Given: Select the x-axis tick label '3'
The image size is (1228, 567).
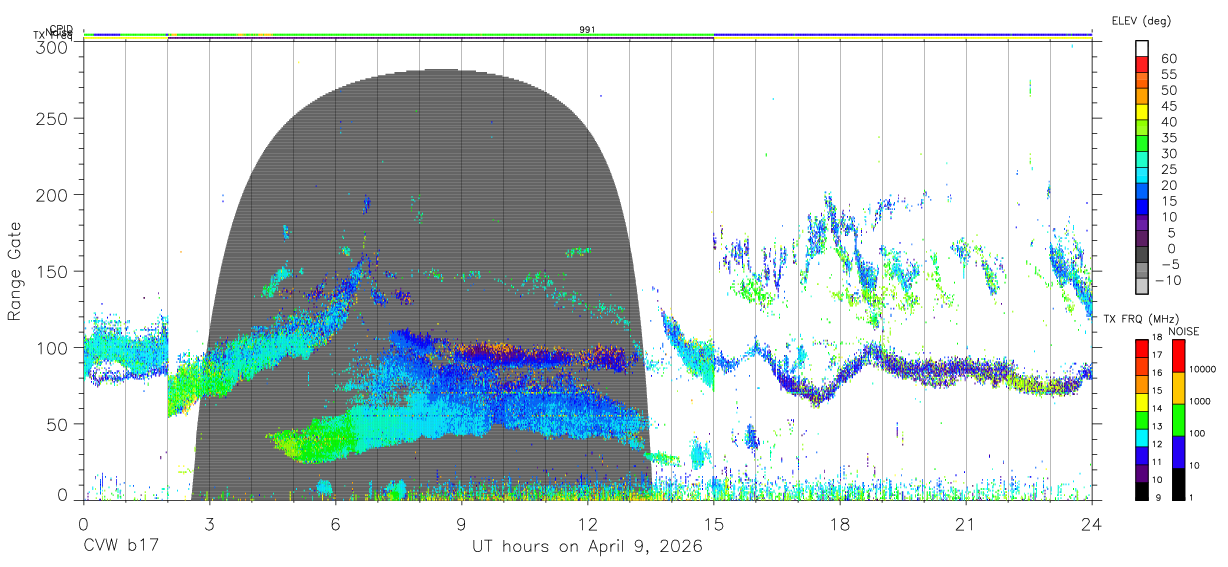Looking at the screenshot, I should (209, 523).
